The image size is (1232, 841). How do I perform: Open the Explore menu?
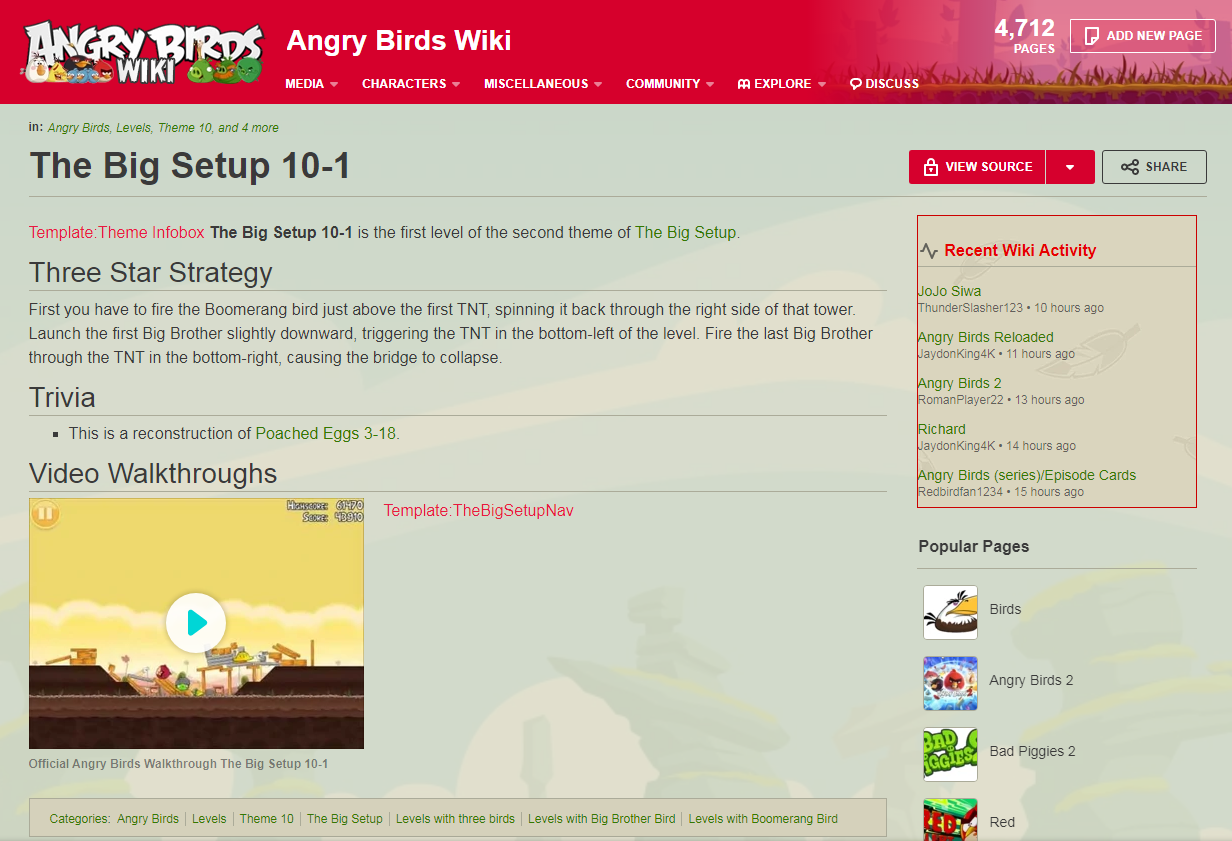pyautogui.click(x=782, y=84)
